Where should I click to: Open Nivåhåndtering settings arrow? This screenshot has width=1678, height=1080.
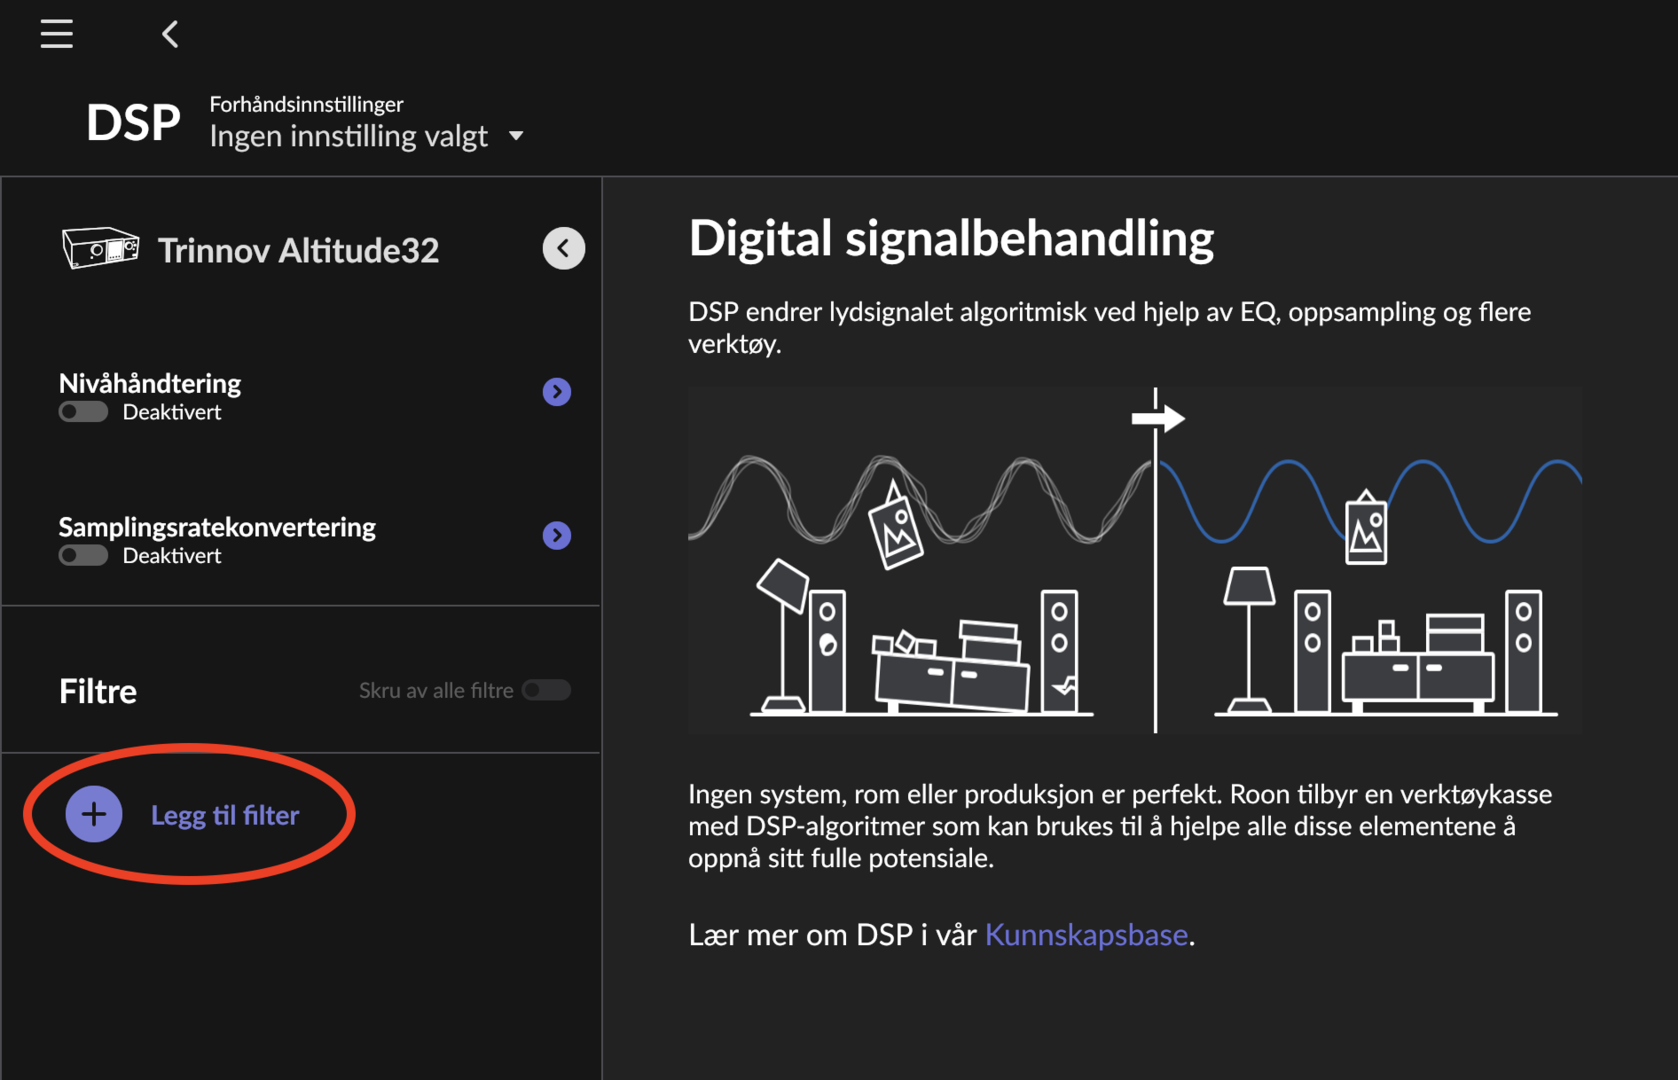(557, 392)
